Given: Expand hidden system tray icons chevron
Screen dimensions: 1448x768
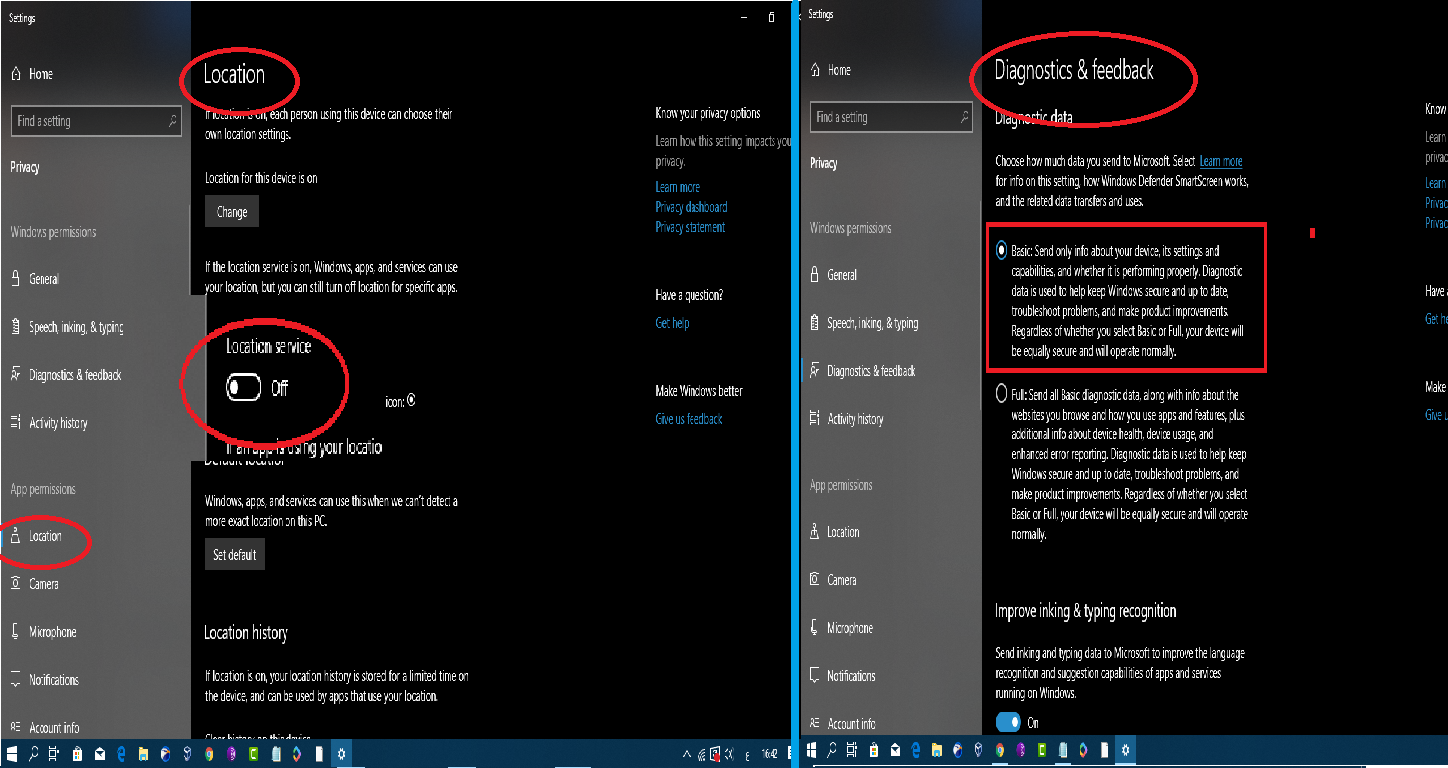Looking at the screenshot, I should coord(687,754).
